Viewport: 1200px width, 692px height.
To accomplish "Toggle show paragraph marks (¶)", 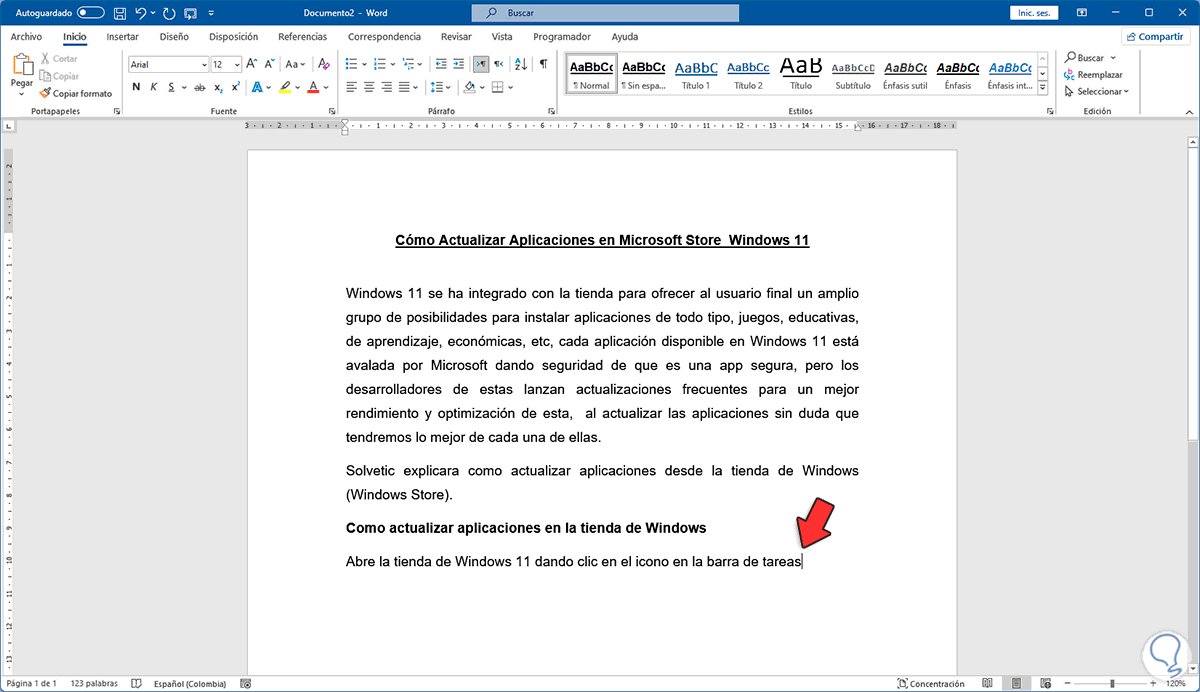I will point(543,64).
